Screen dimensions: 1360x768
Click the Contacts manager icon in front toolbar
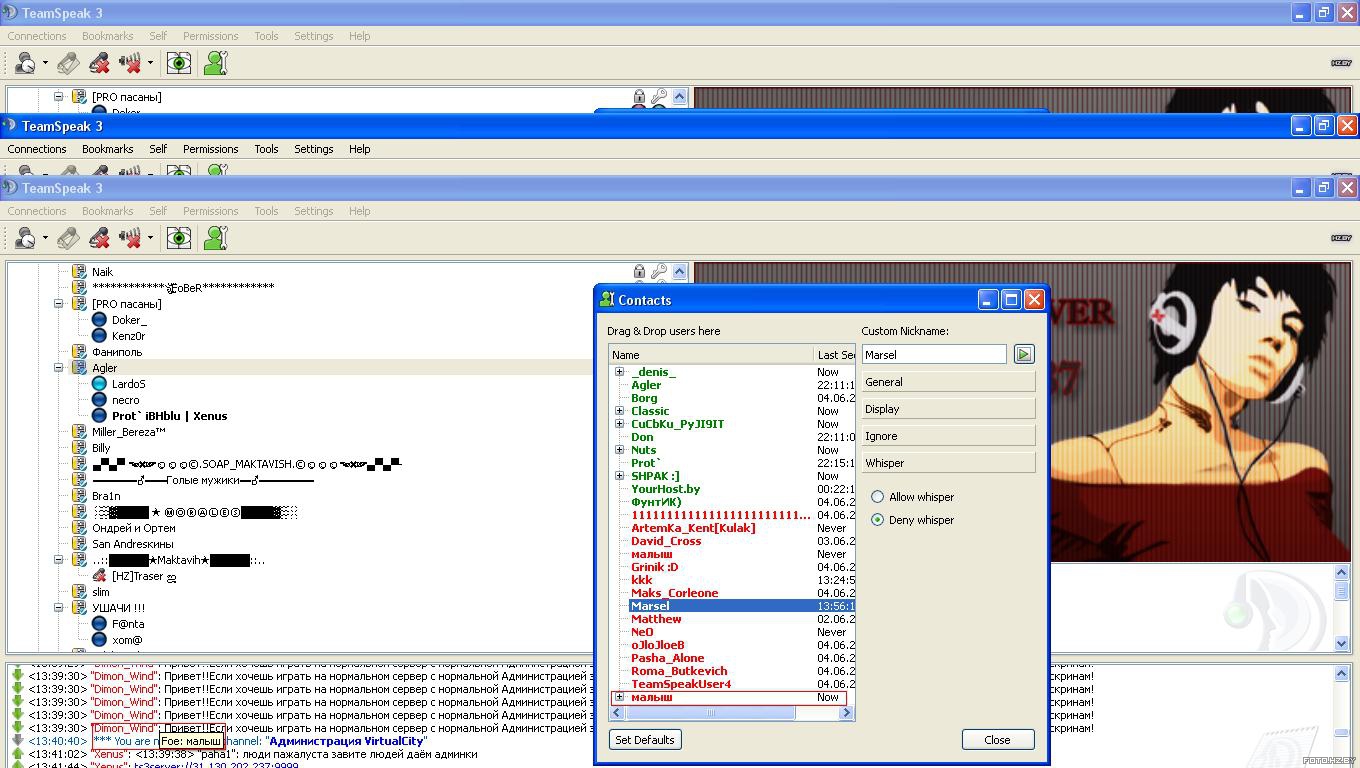coord(216,238)
